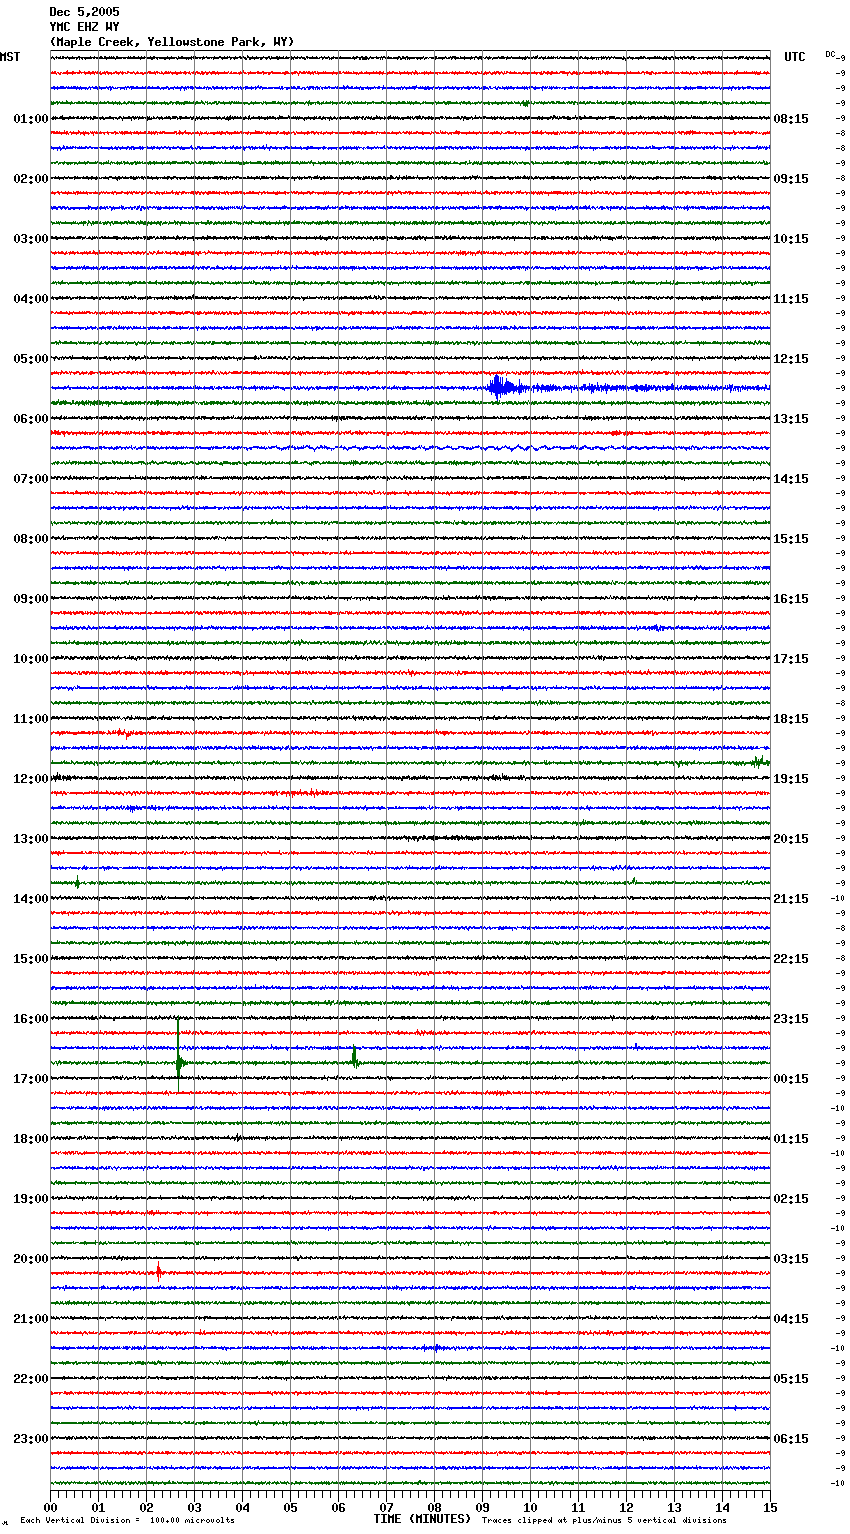Screen dimensions: 850x1534
Task: Click the tall green spike on the 16:00 hour trace
Action: (179, 1056)
